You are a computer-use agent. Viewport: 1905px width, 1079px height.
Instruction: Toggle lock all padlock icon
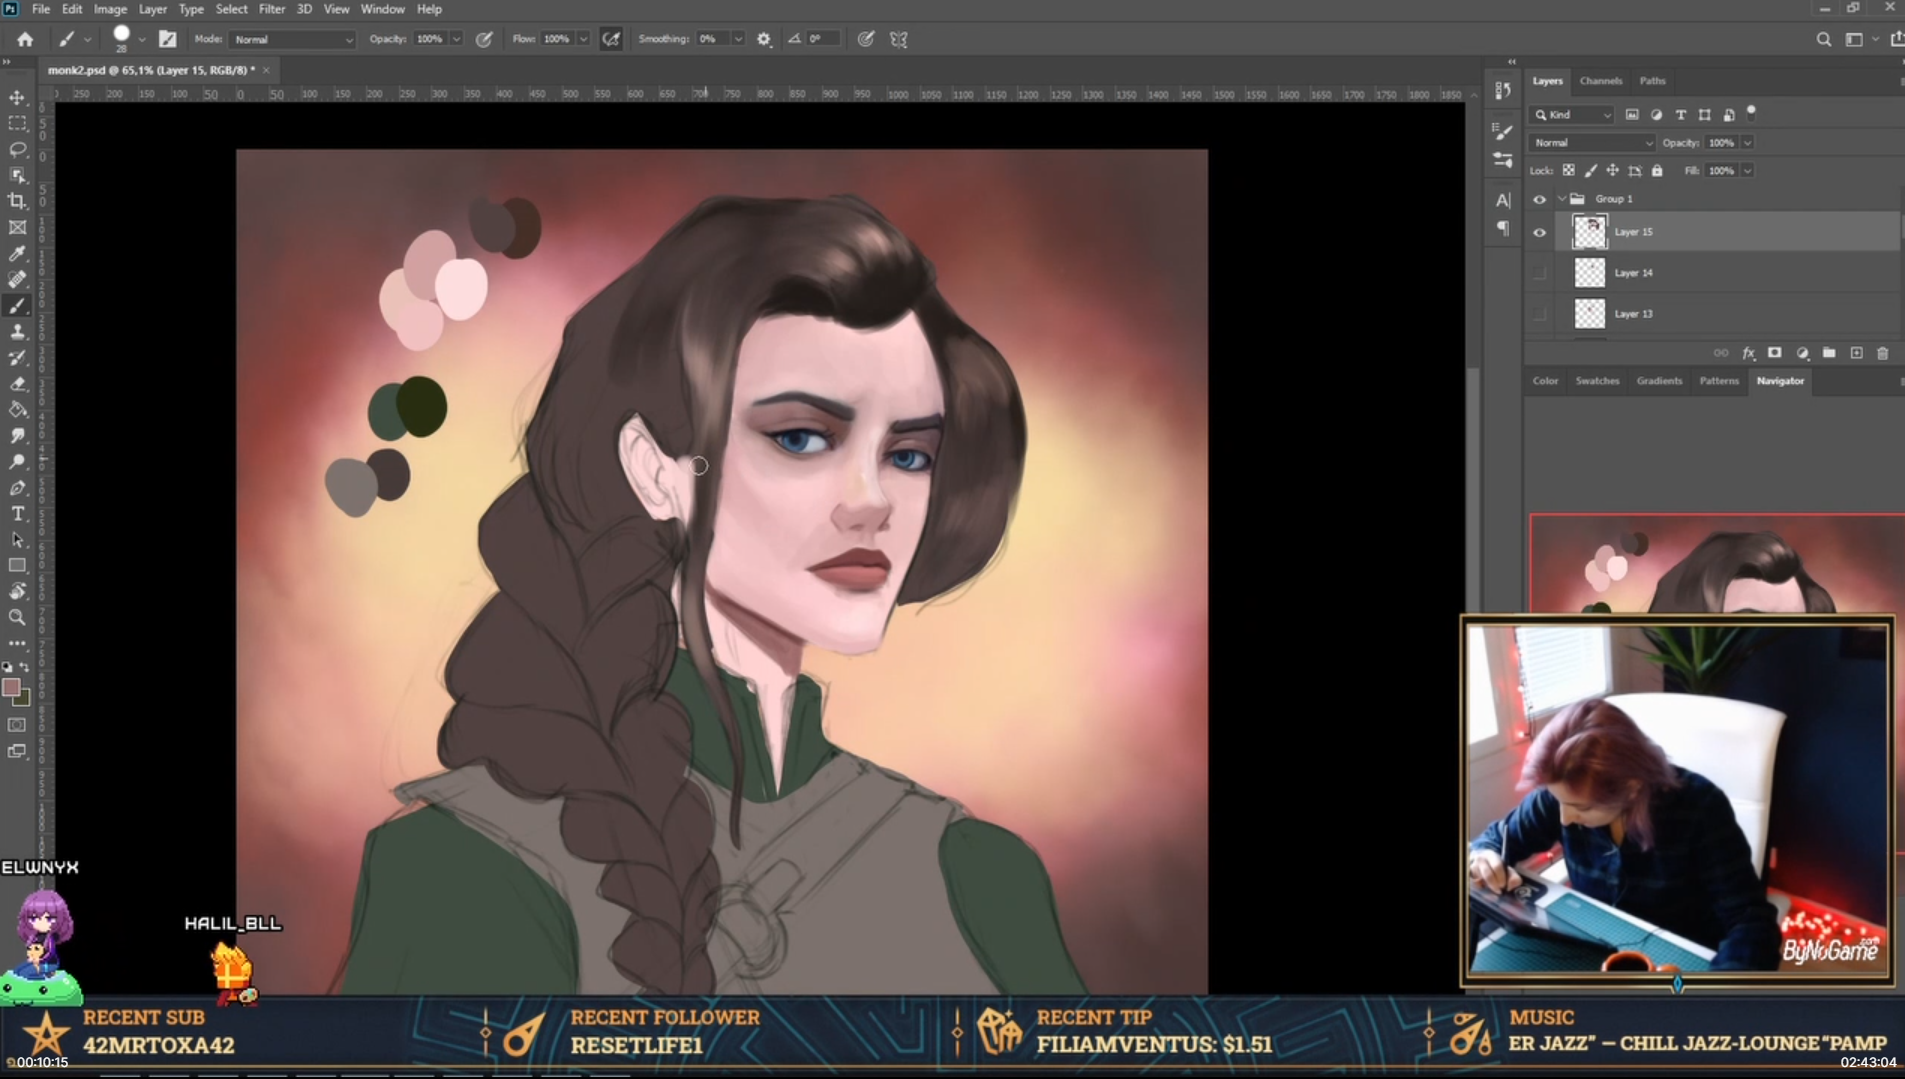[1657, 171]
